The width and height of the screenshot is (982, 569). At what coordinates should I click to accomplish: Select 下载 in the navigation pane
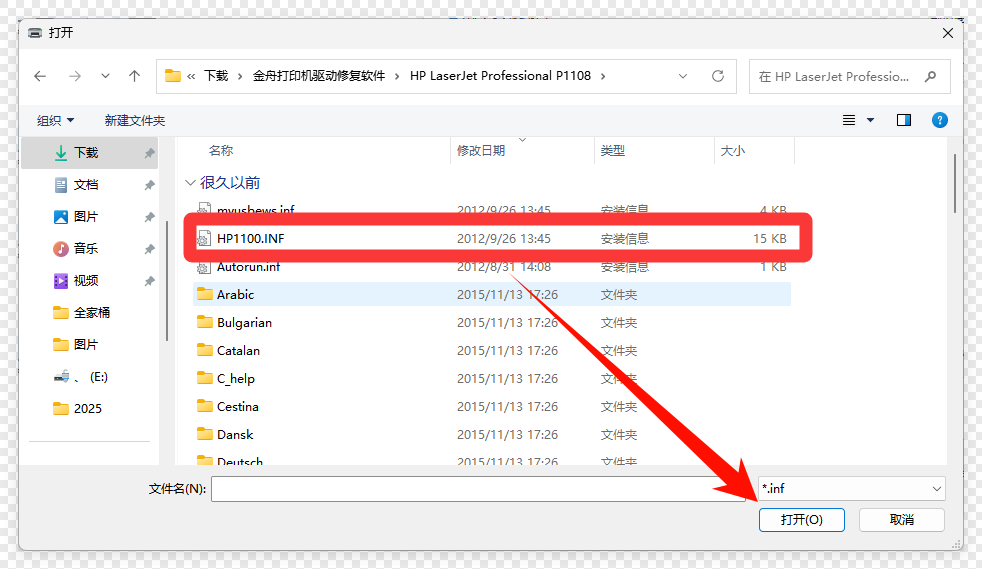(x=86, y=153)
